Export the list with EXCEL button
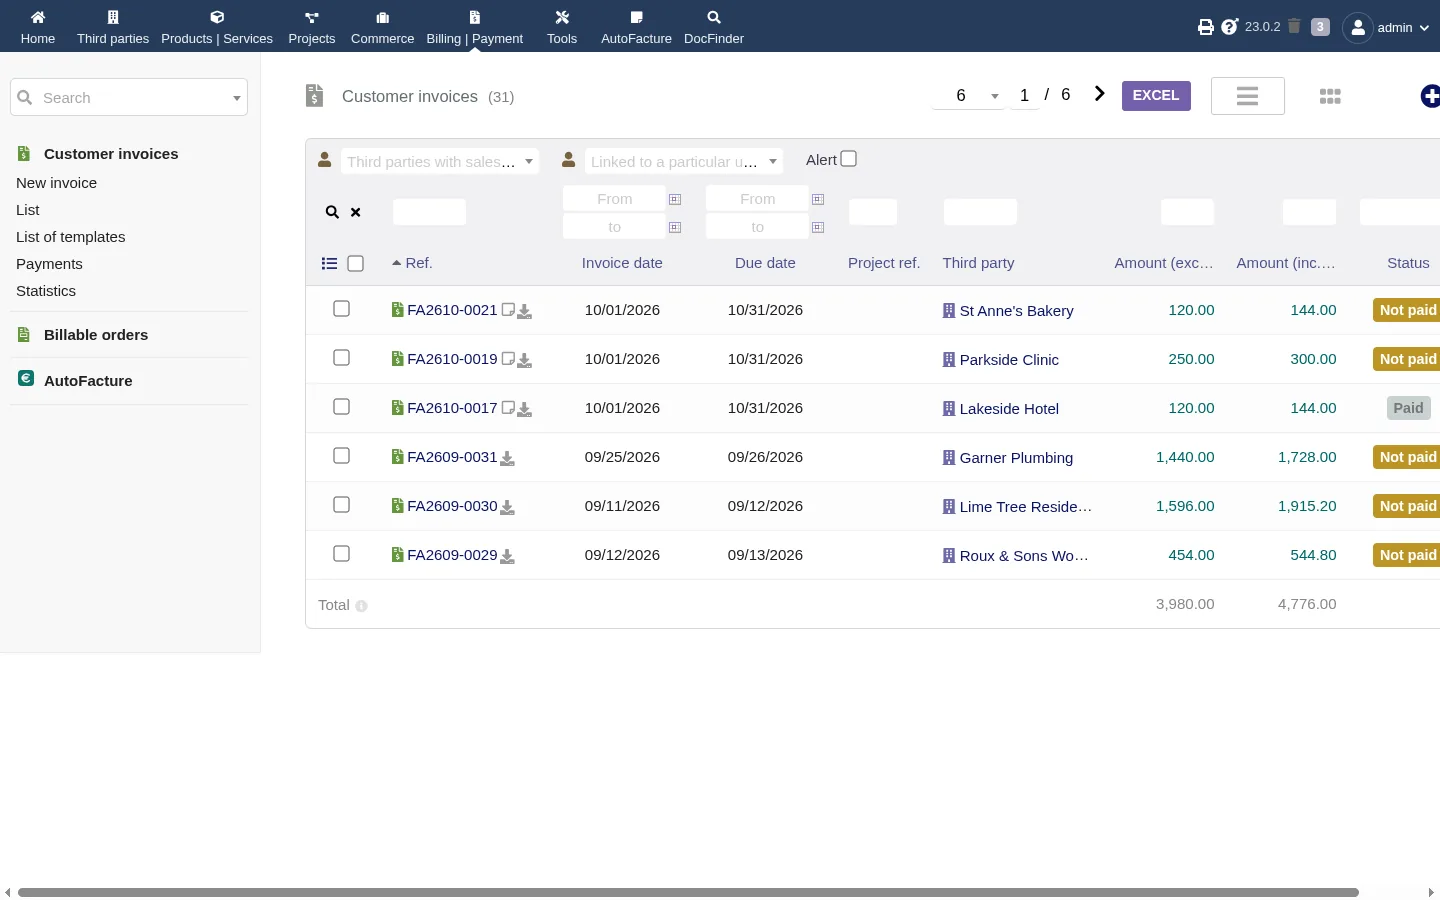Viewport: 1440px width, 900px height. click(1156, 96)
